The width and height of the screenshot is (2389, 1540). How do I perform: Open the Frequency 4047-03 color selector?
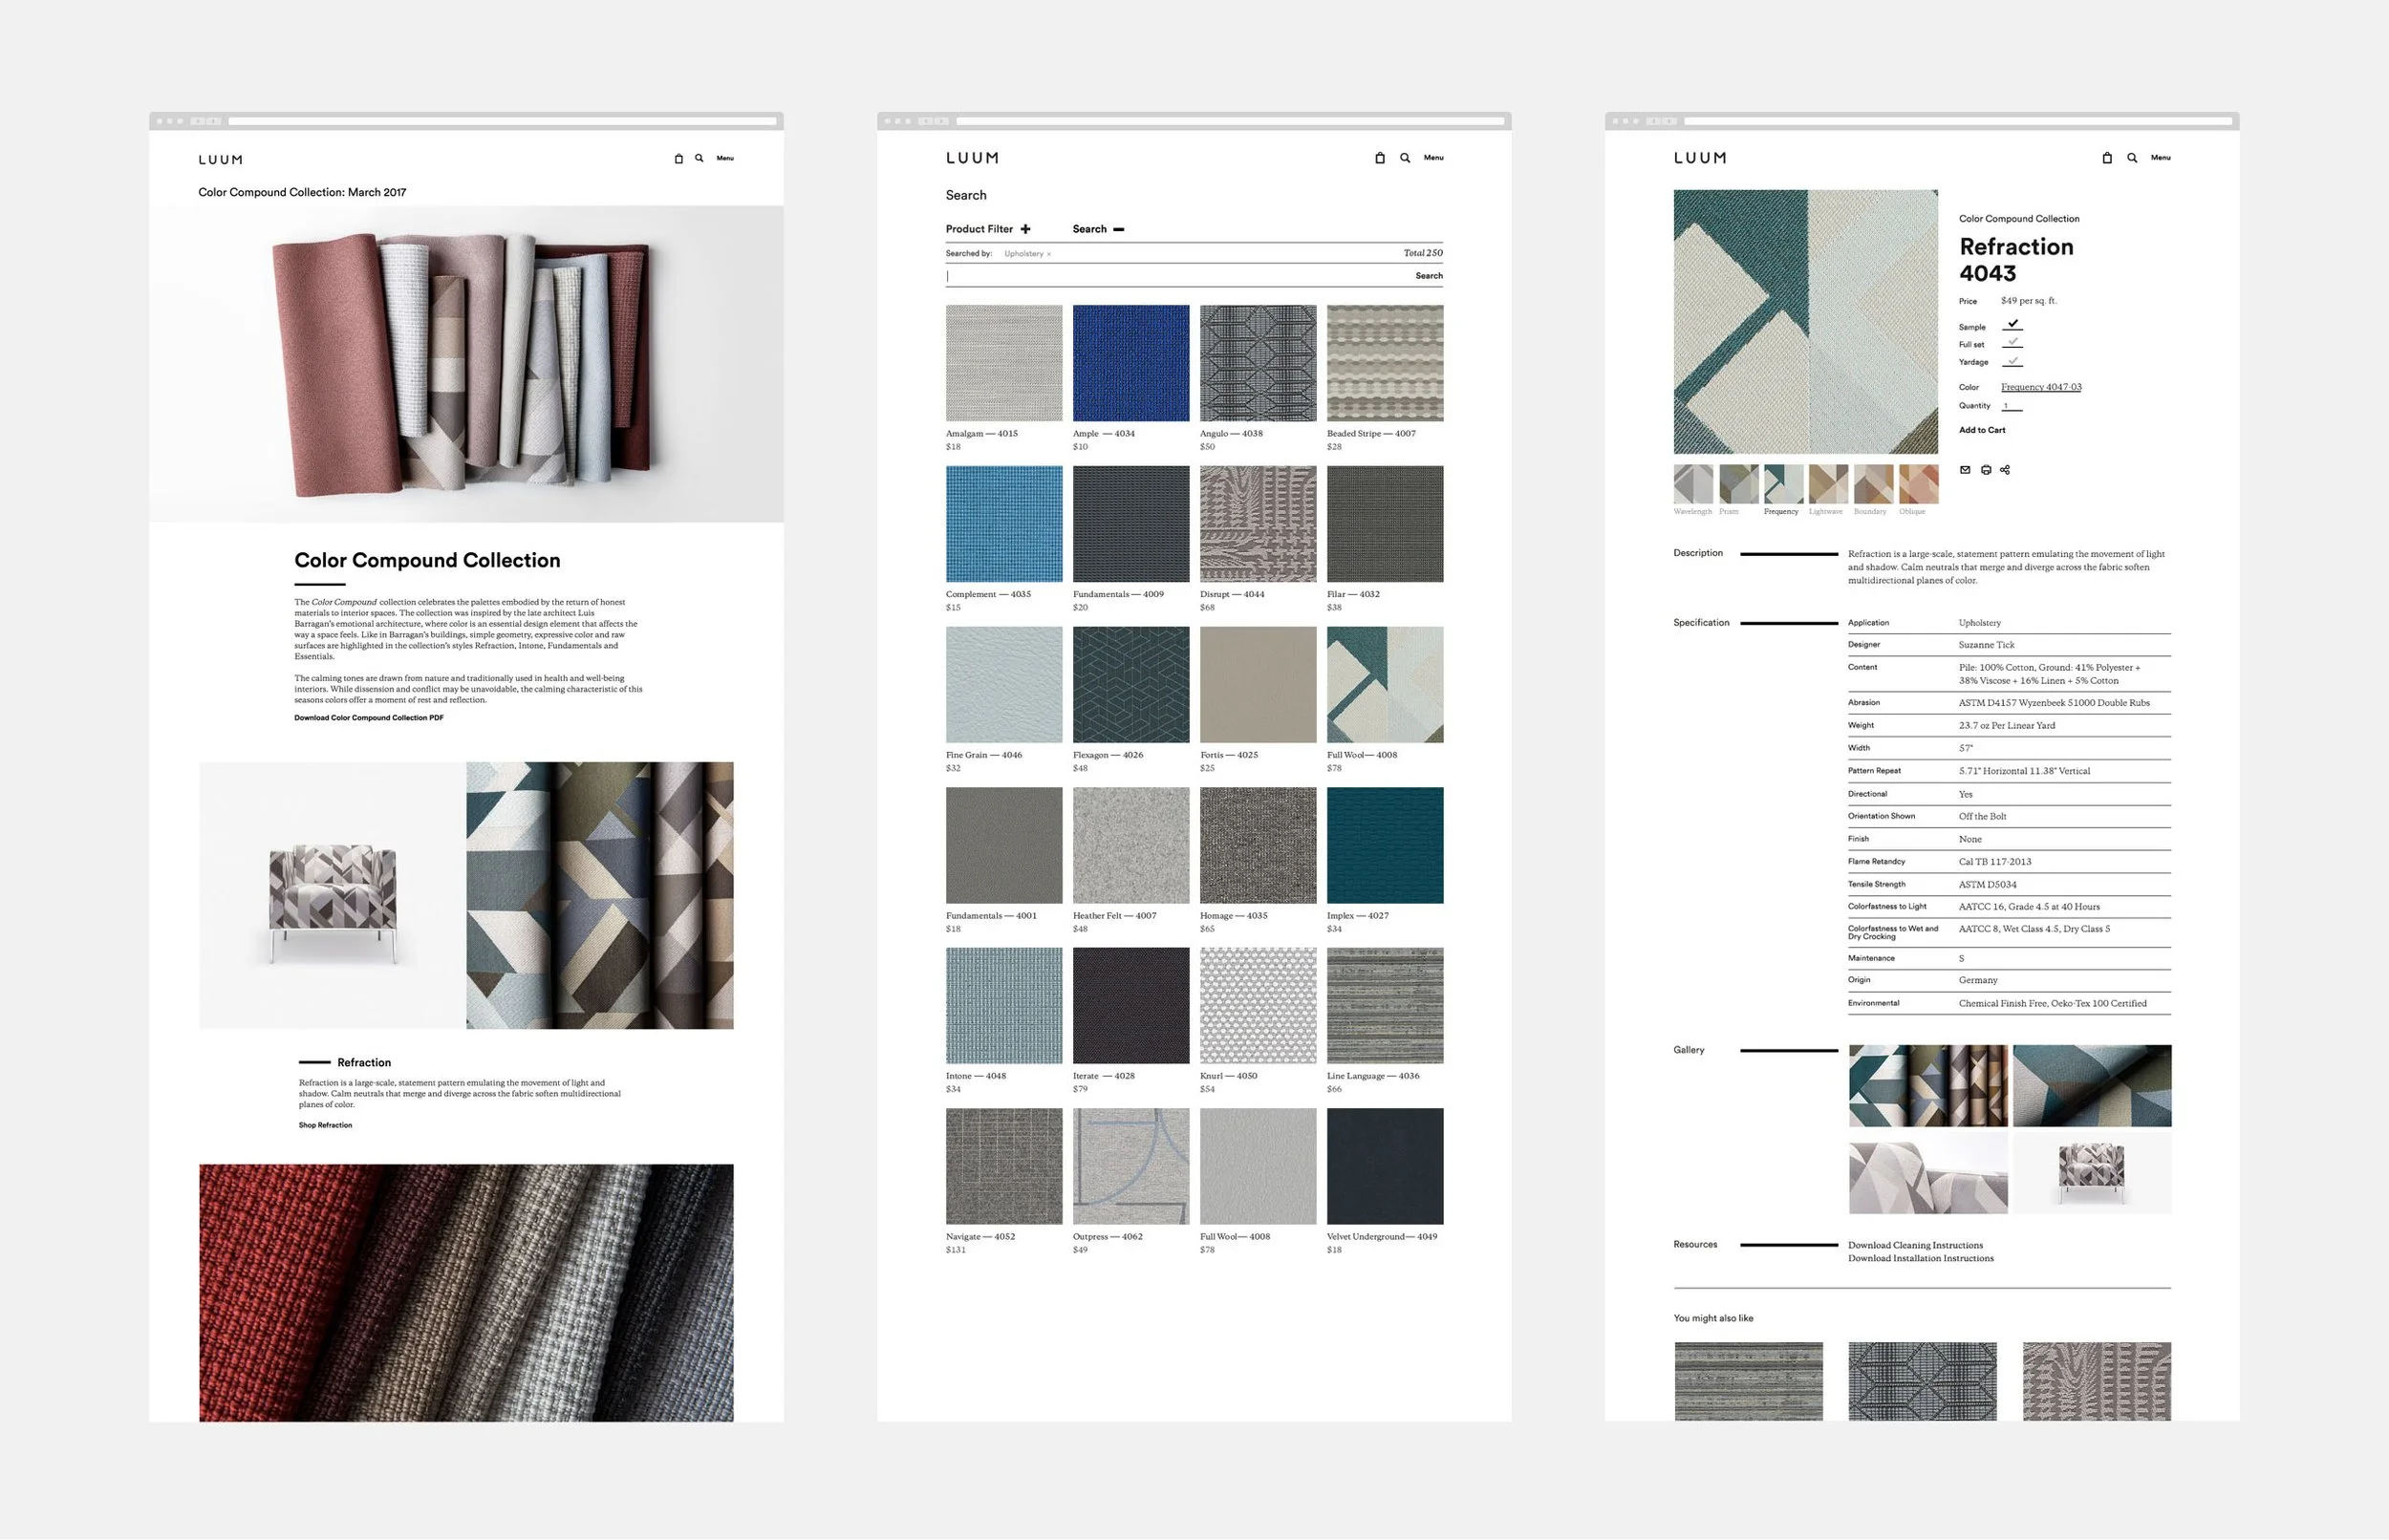point(2040,387)
